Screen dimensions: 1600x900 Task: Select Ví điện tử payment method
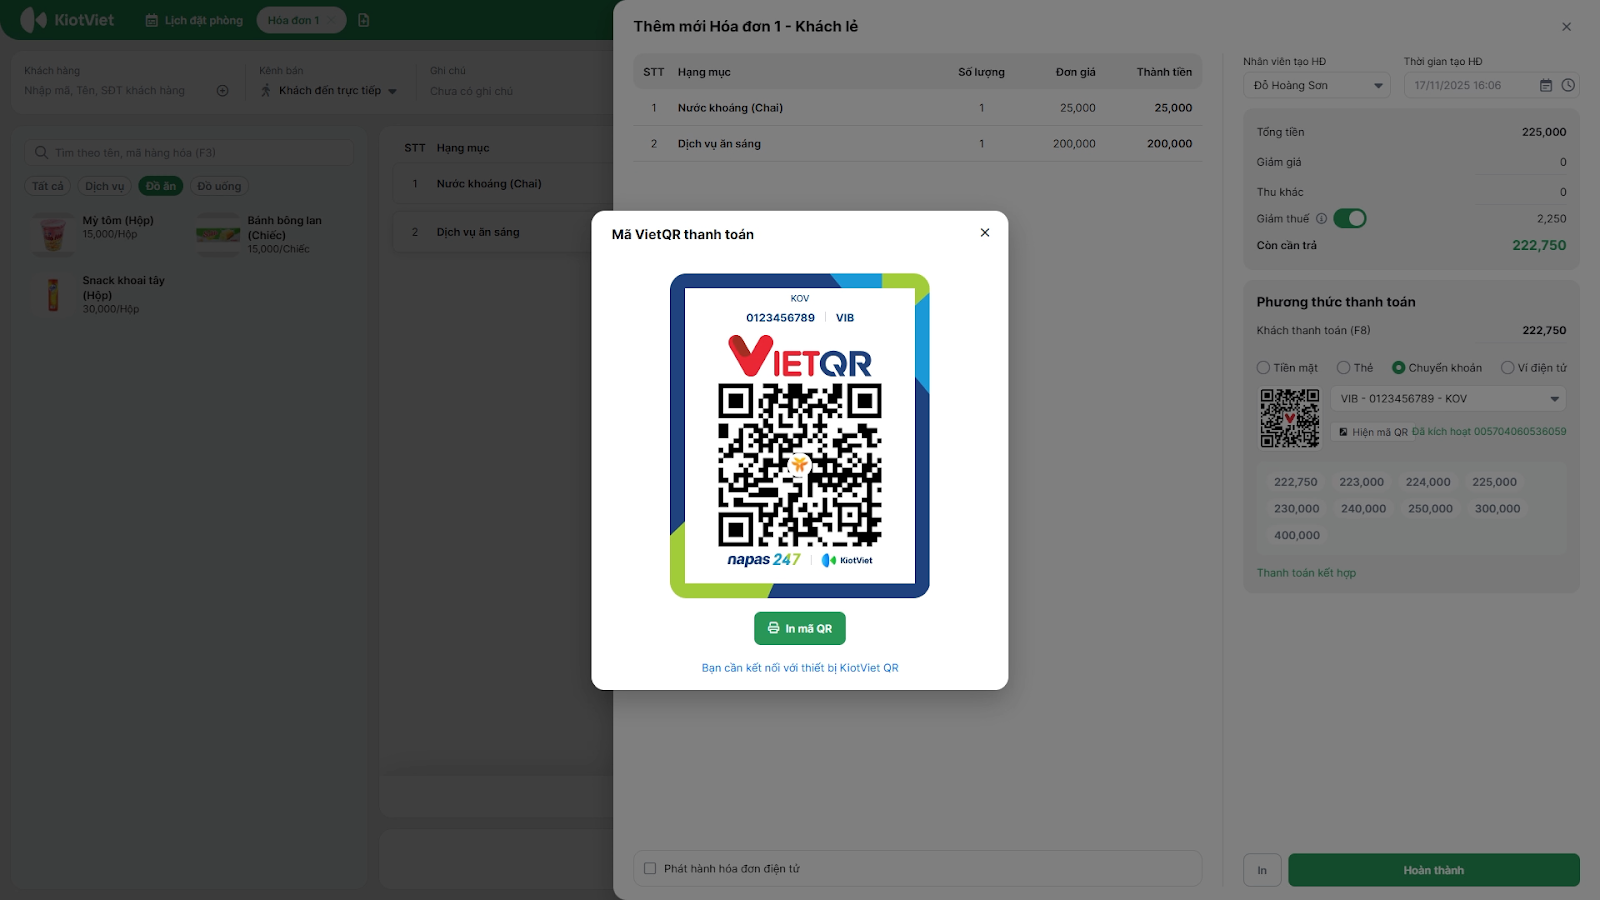tap(1534, 368)
